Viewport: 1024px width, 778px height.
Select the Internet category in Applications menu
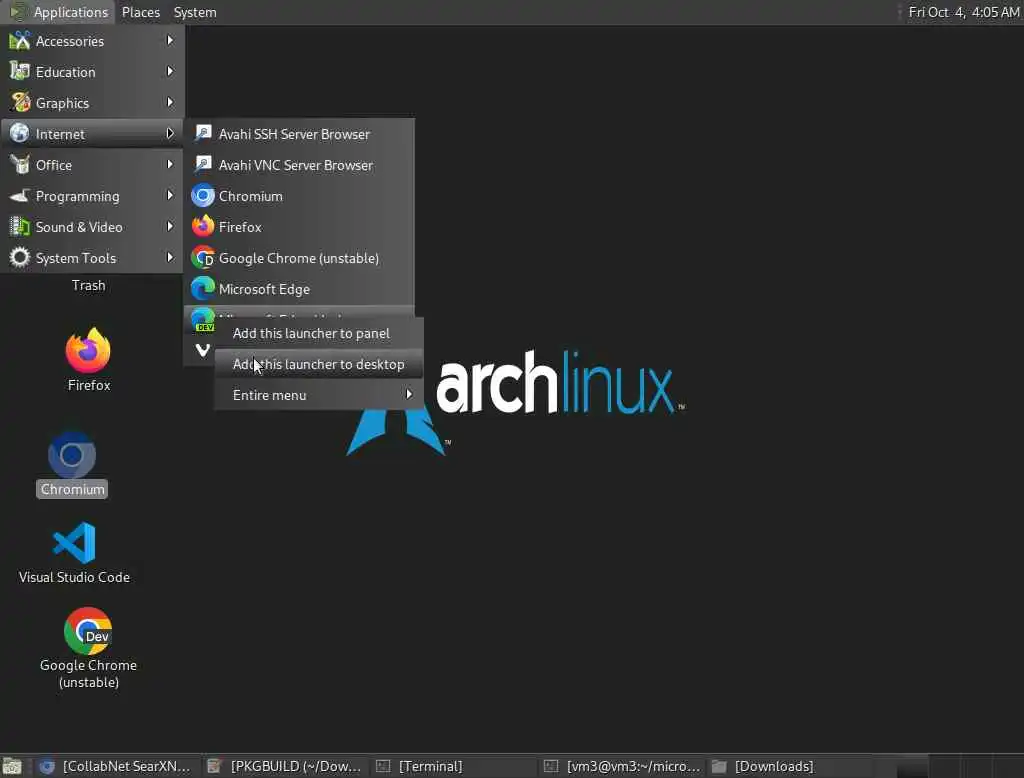(x=92, y=134)
